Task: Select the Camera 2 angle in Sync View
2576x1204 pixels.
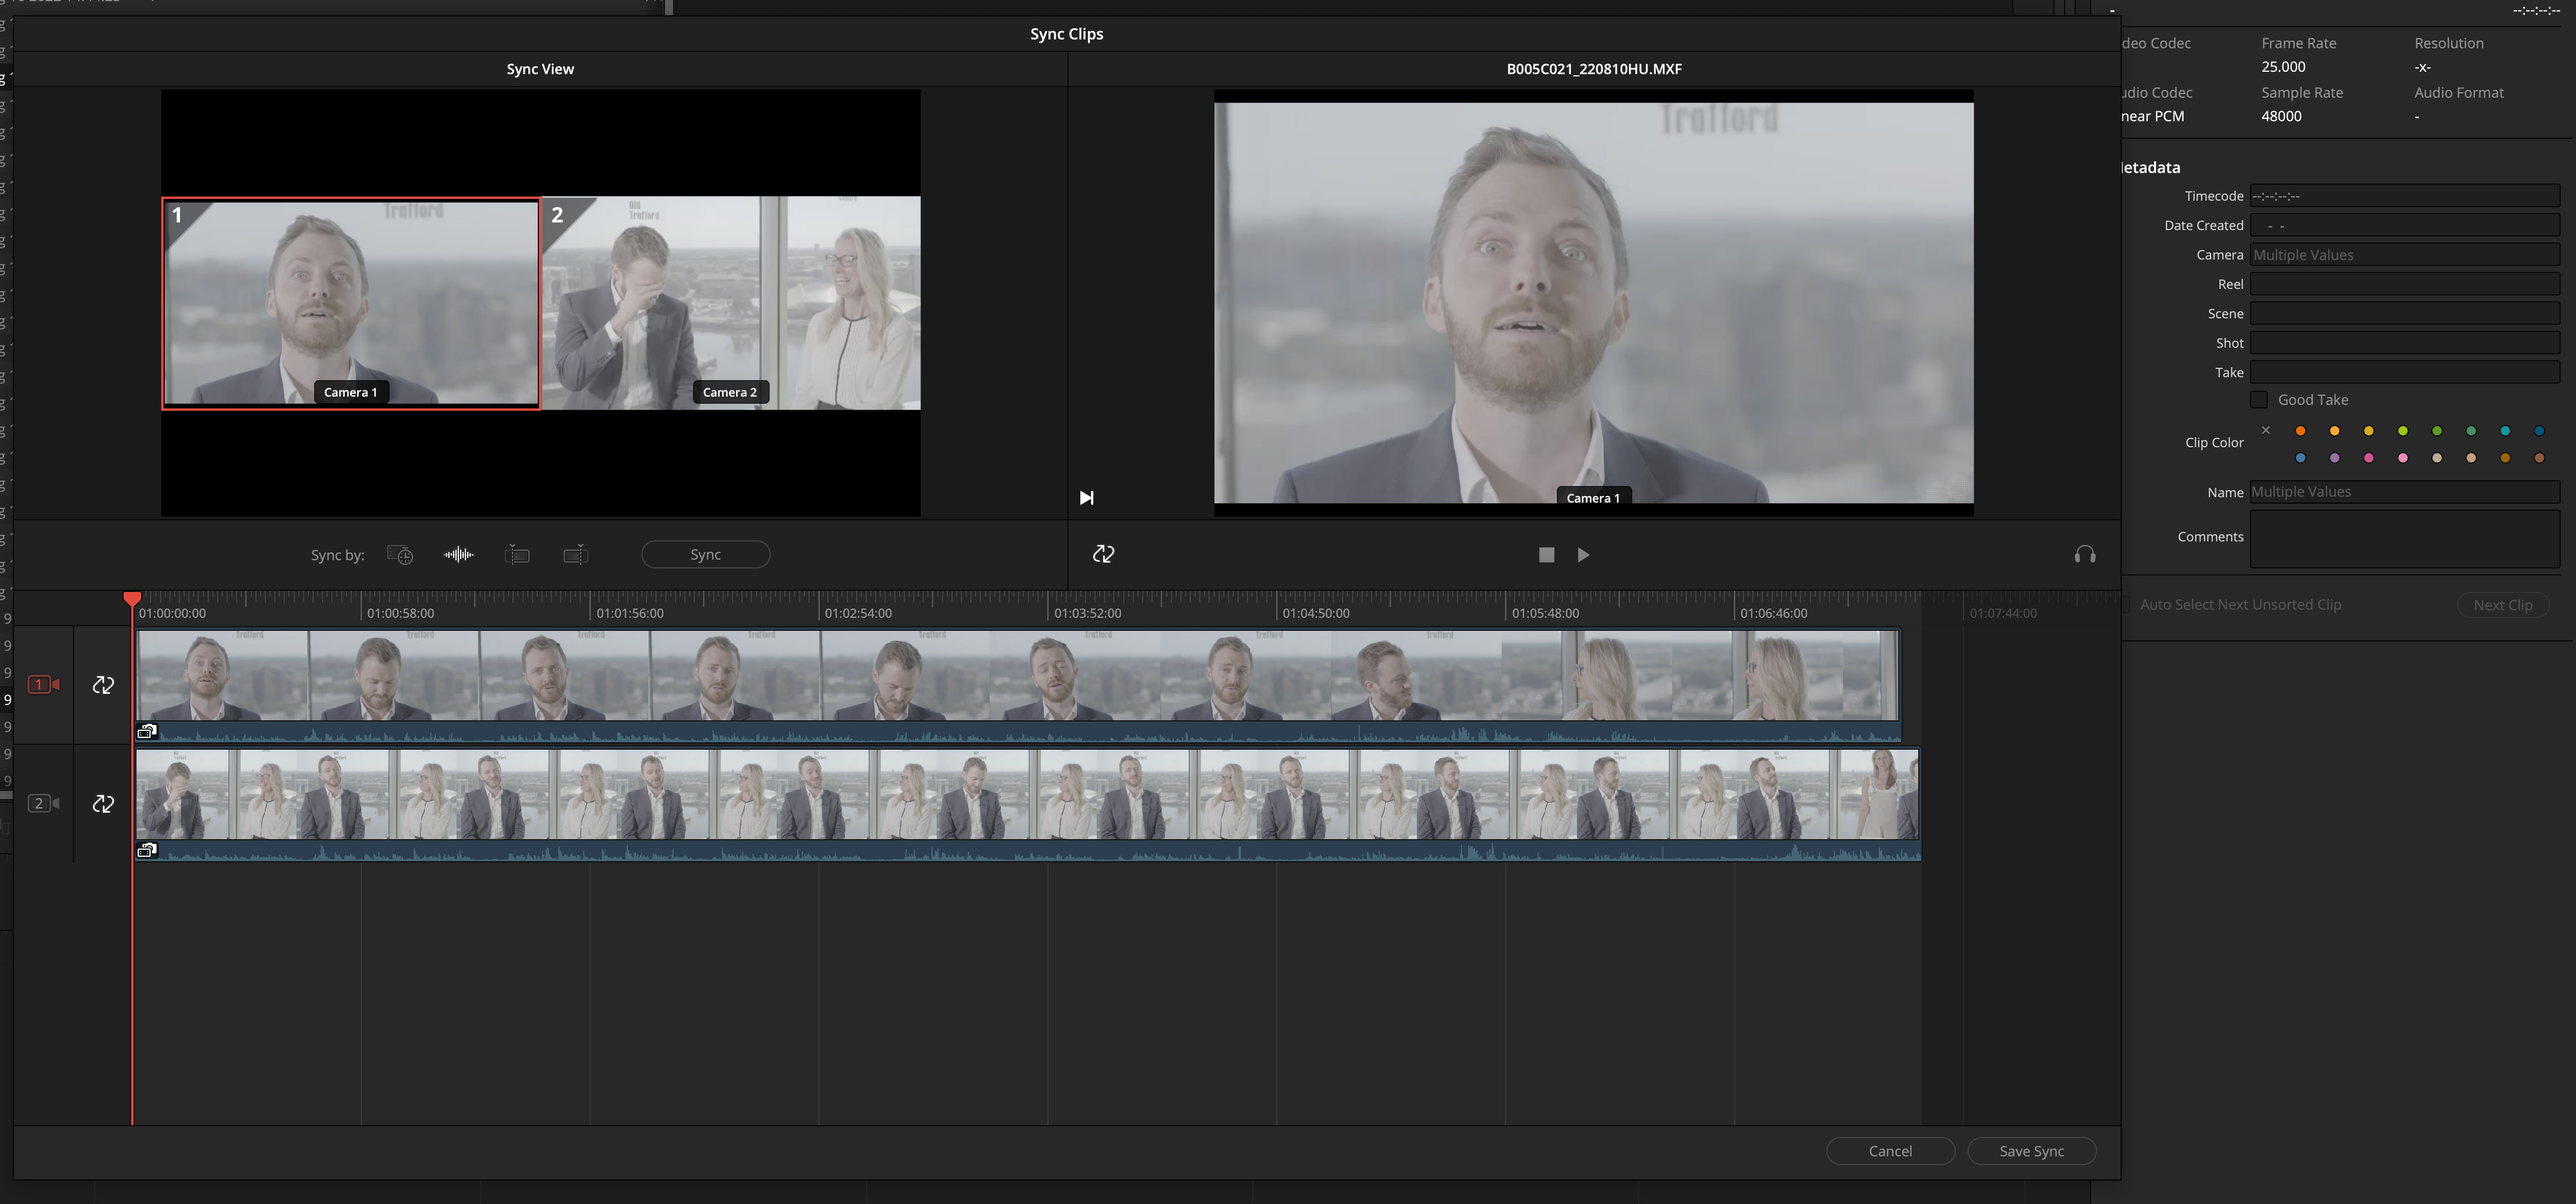Action: [731, 303]
